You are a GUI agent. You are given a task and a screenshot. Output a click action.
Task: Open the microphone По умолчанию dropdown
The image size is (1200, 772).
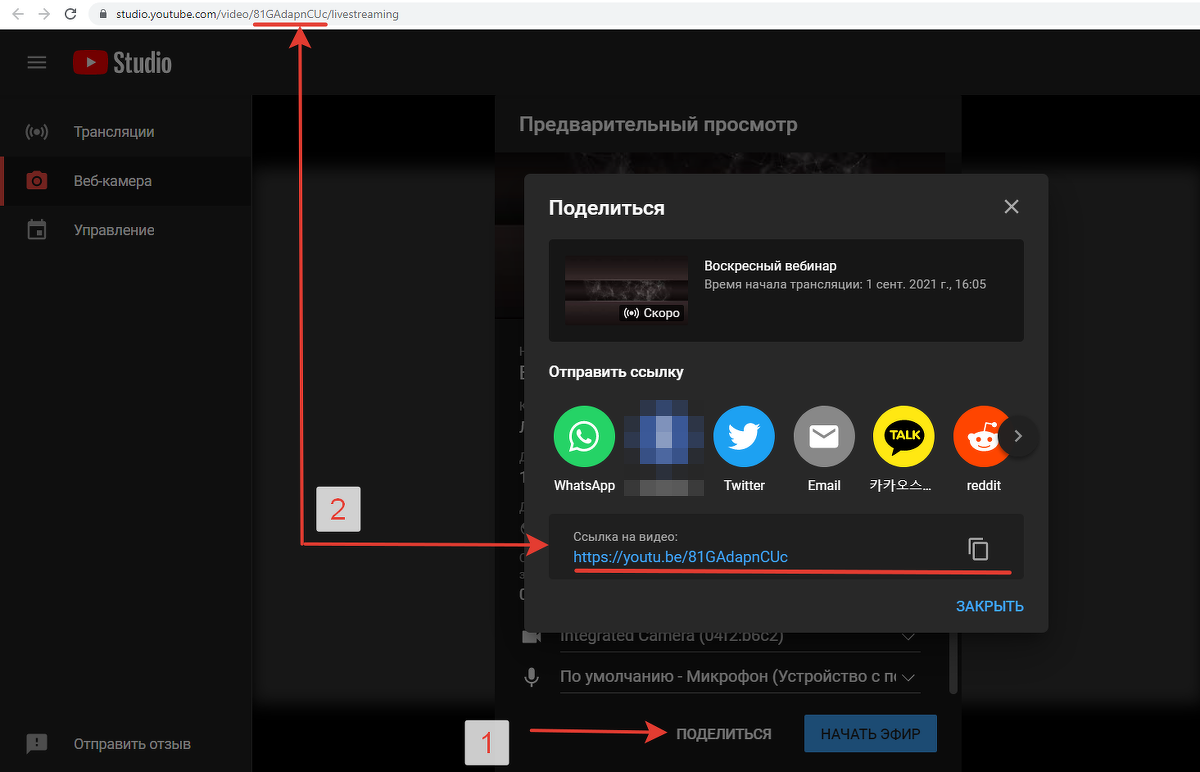coord(738,677)
